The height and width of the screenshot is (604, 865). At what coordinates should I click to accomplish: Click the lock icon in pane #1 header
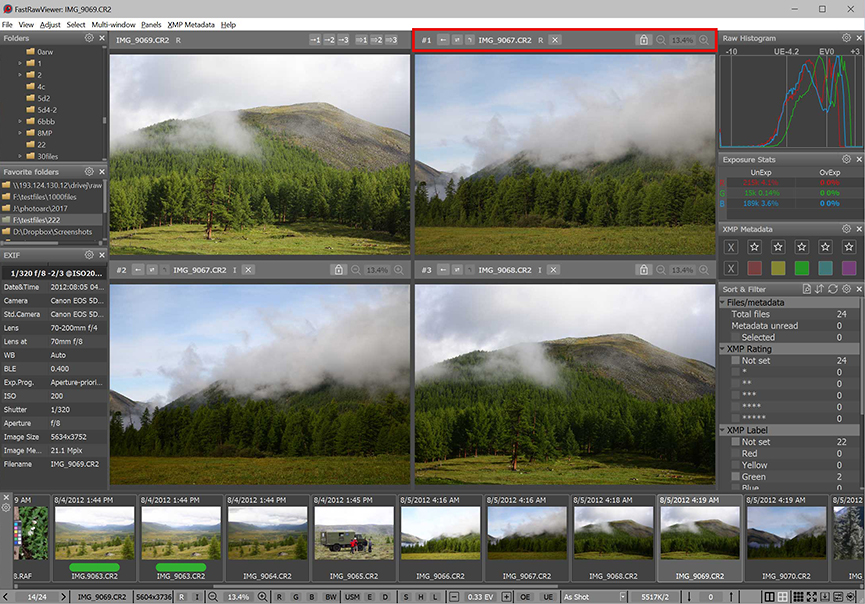click(643, 40)
